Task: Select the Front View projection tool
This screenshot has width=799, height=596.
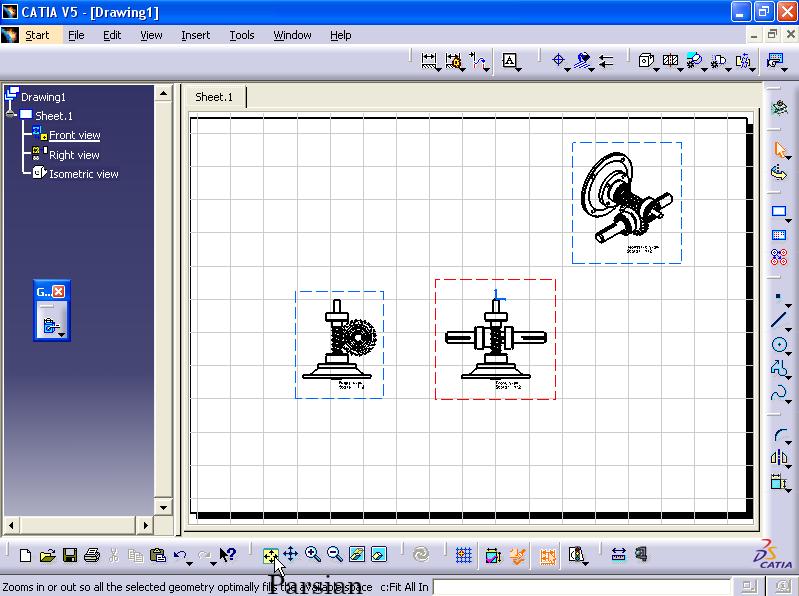Action: coord(646,61)
